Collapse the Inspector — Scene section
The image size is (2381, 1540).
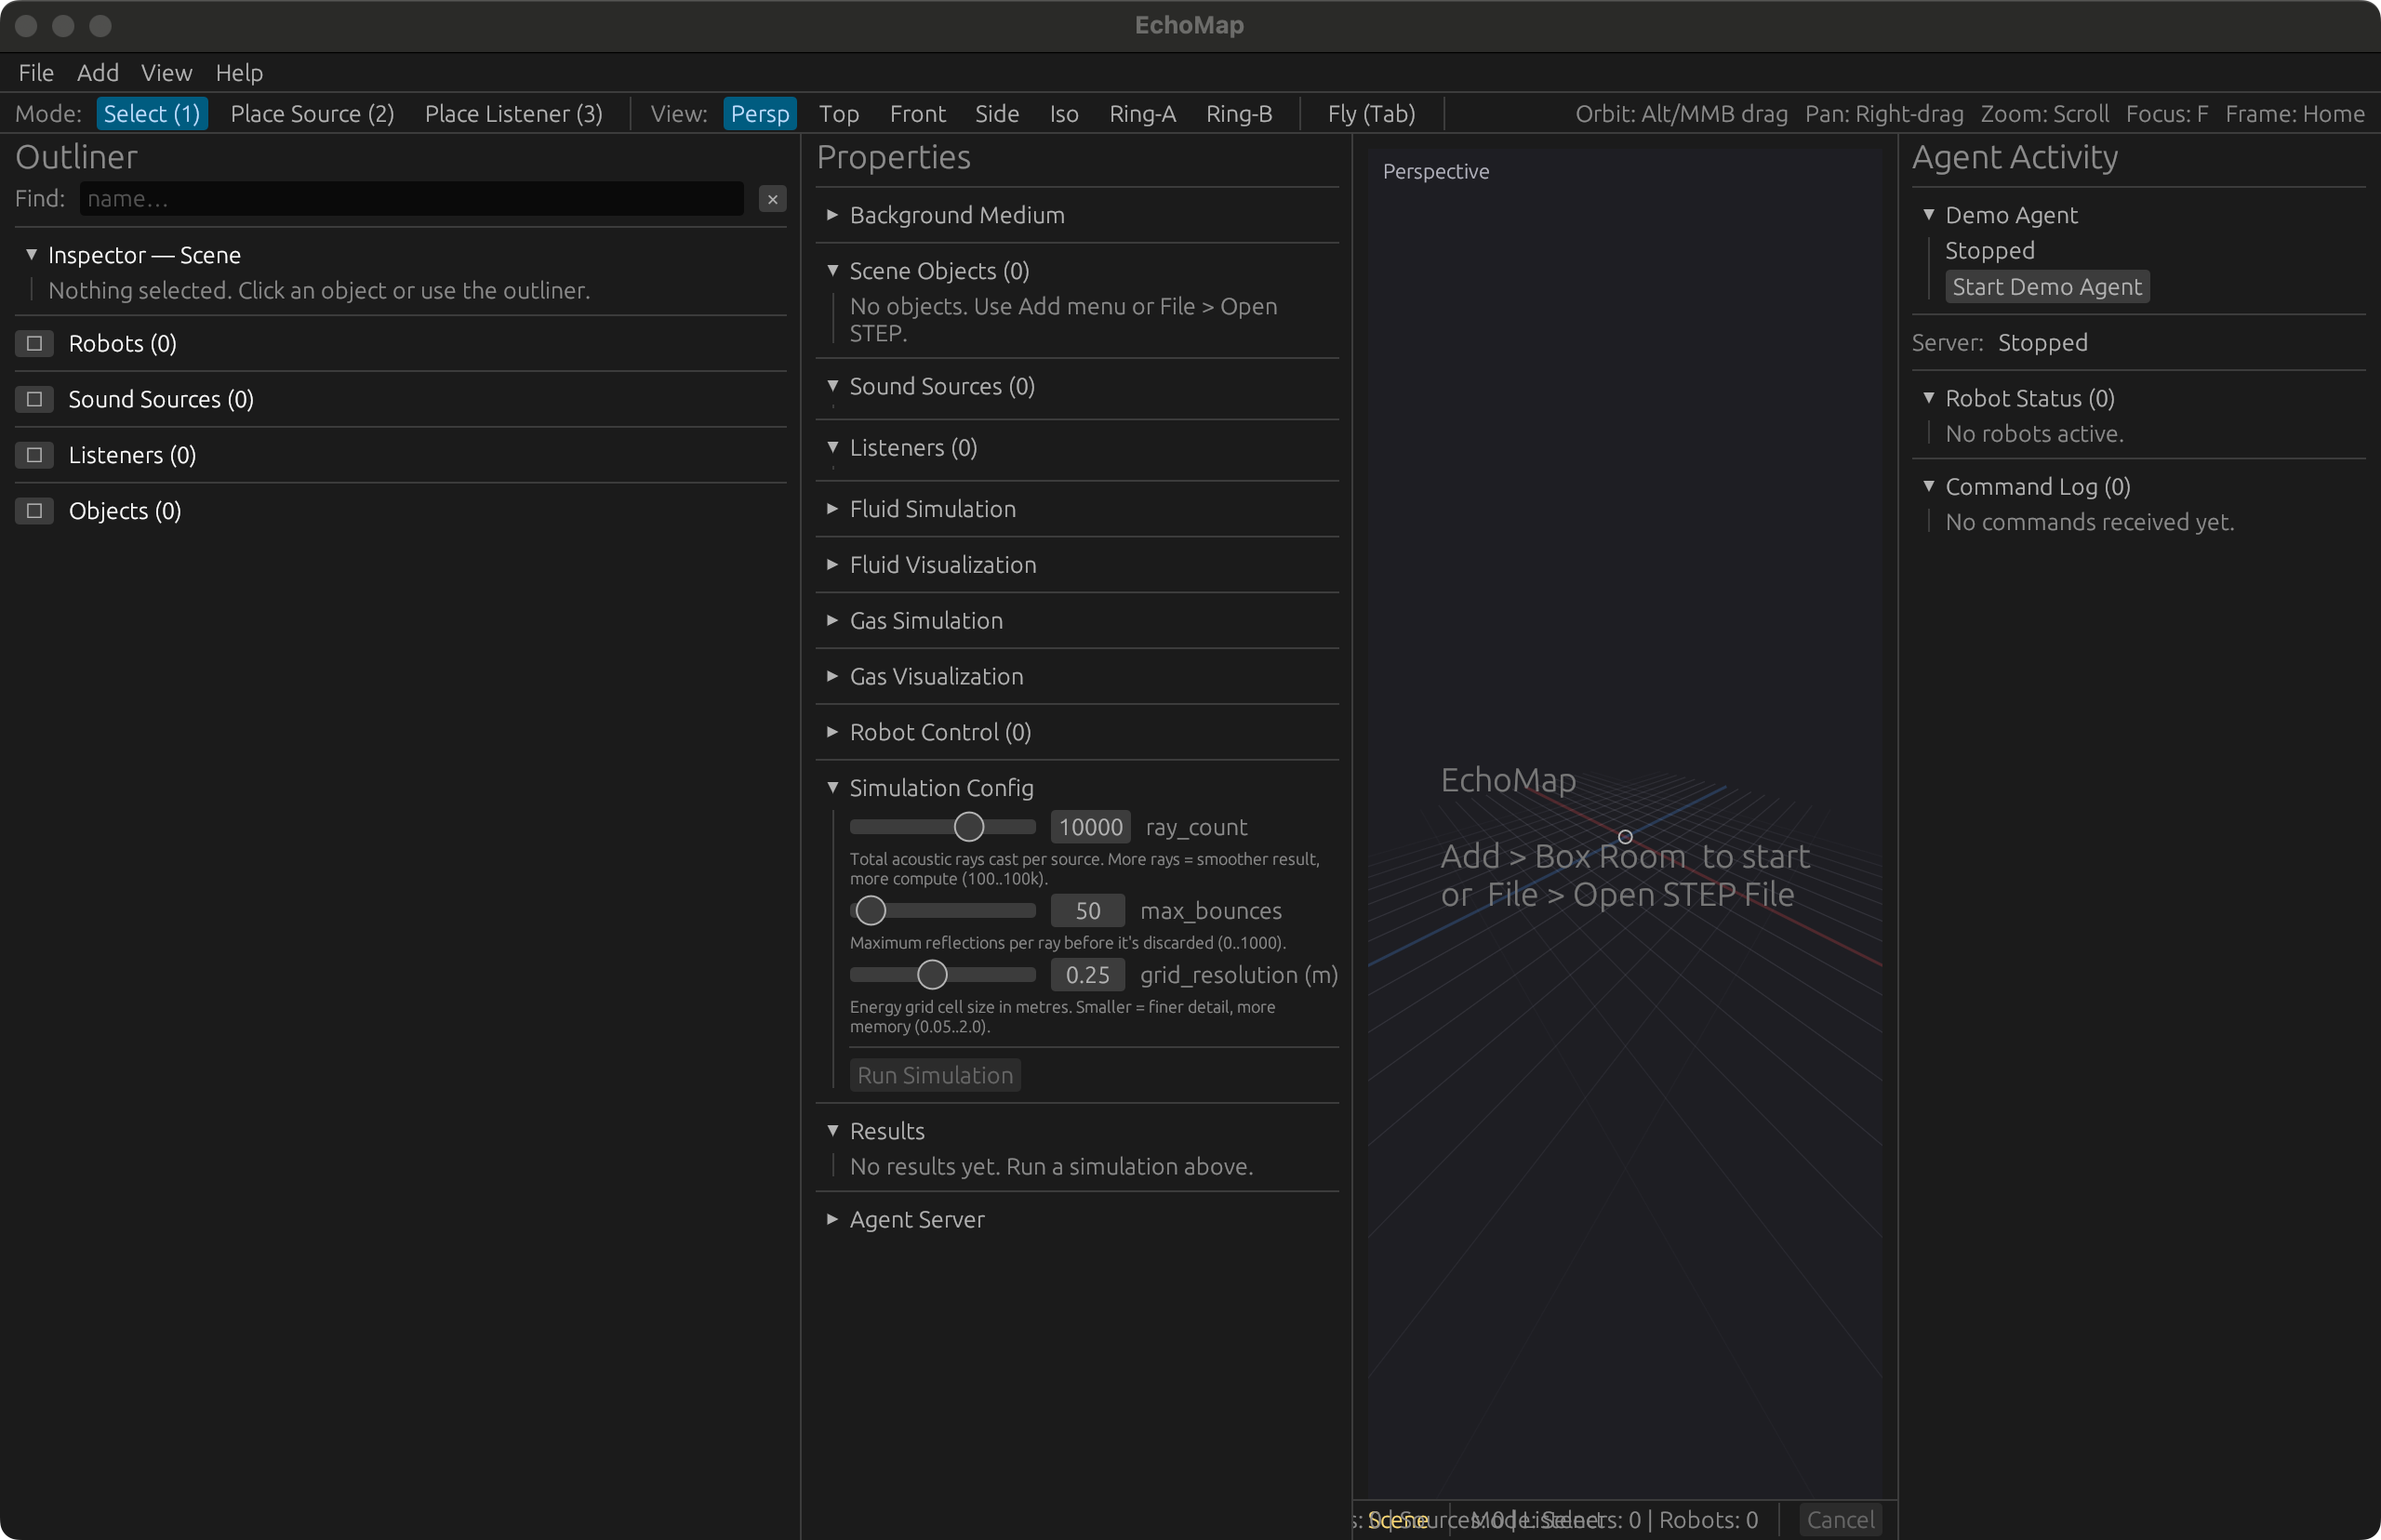32,254
